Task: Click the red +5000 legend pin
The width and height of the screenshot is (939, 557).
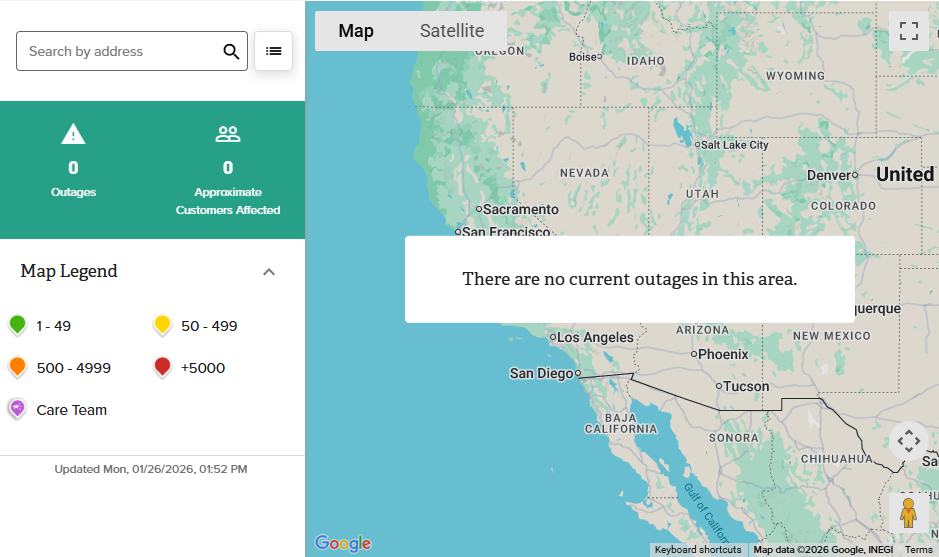Action: pos(162,367)
